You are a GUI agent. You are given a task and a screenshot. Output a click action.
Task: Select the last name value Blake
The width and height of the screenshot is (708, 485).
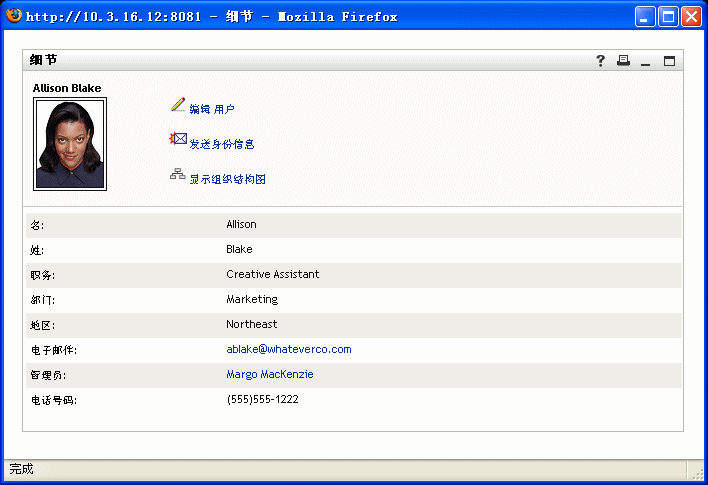[239, 249]
